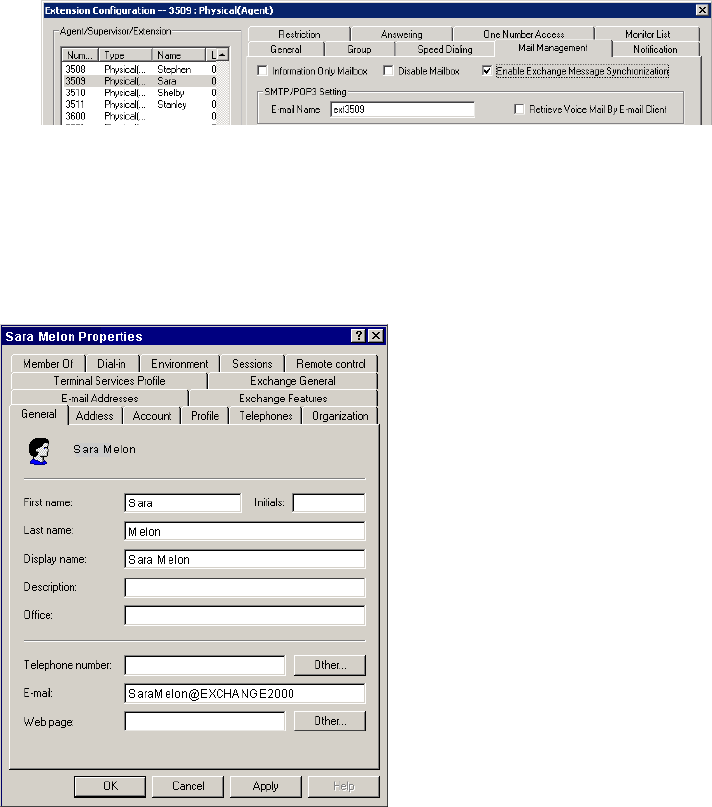Select General tab in Sara Melon Properties

tap(39, 414)
